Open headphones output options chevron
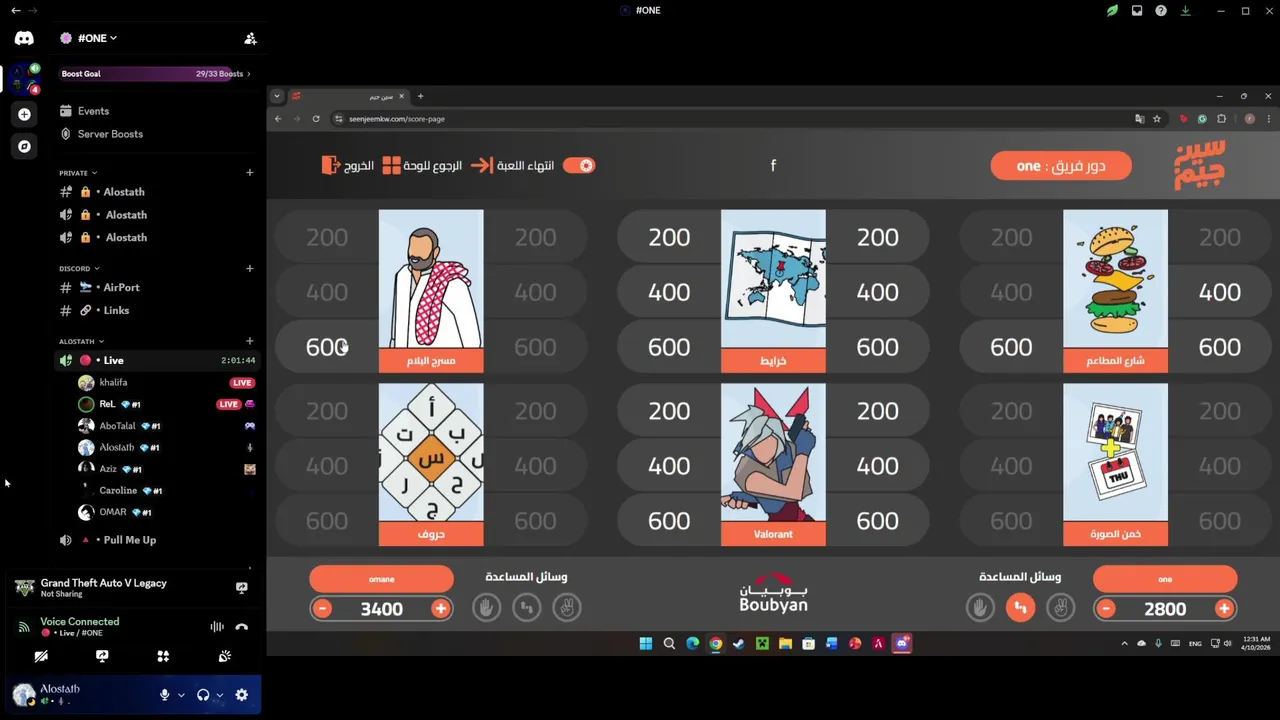 [219, 695]
